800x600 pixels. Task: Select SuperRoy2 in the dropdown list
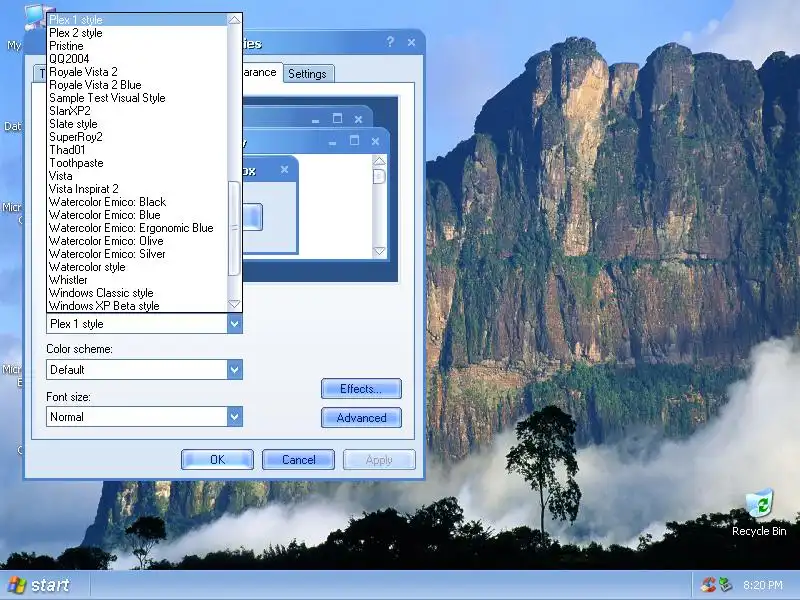click(137, 137)
